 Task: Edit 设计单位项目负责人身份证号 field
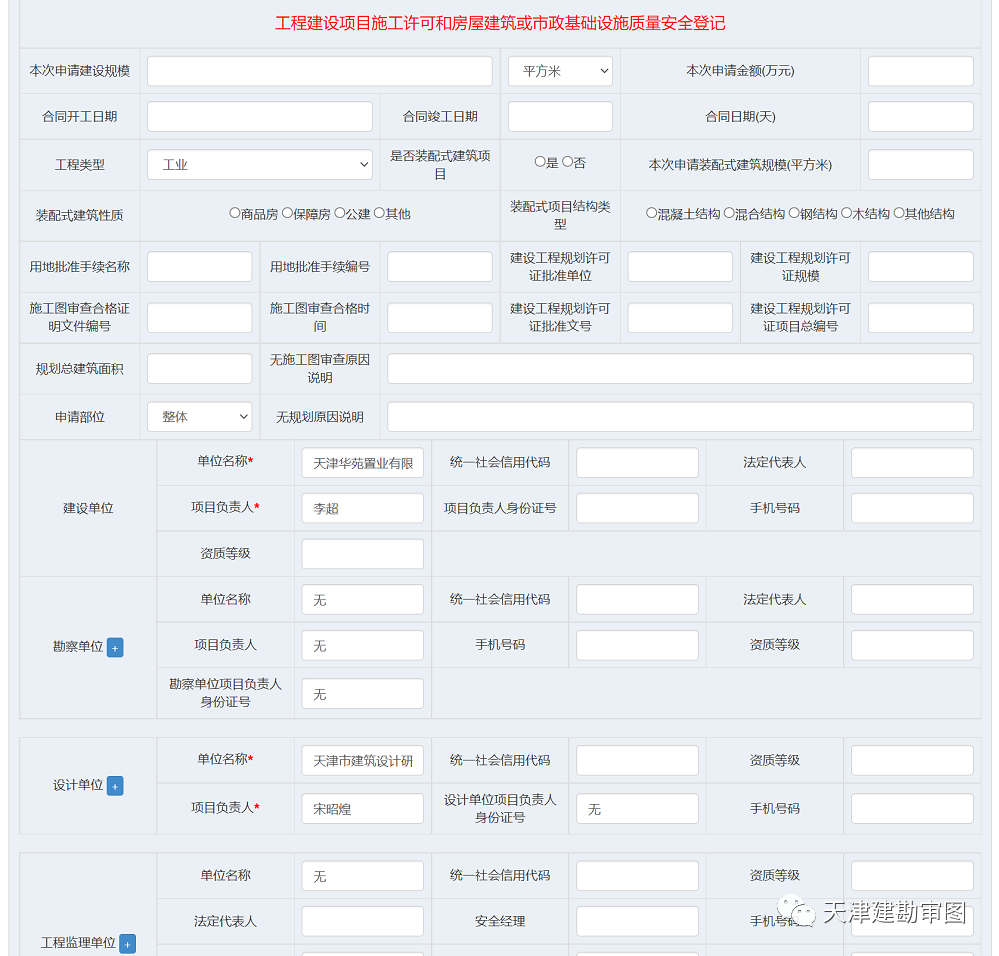pos(637,808)
